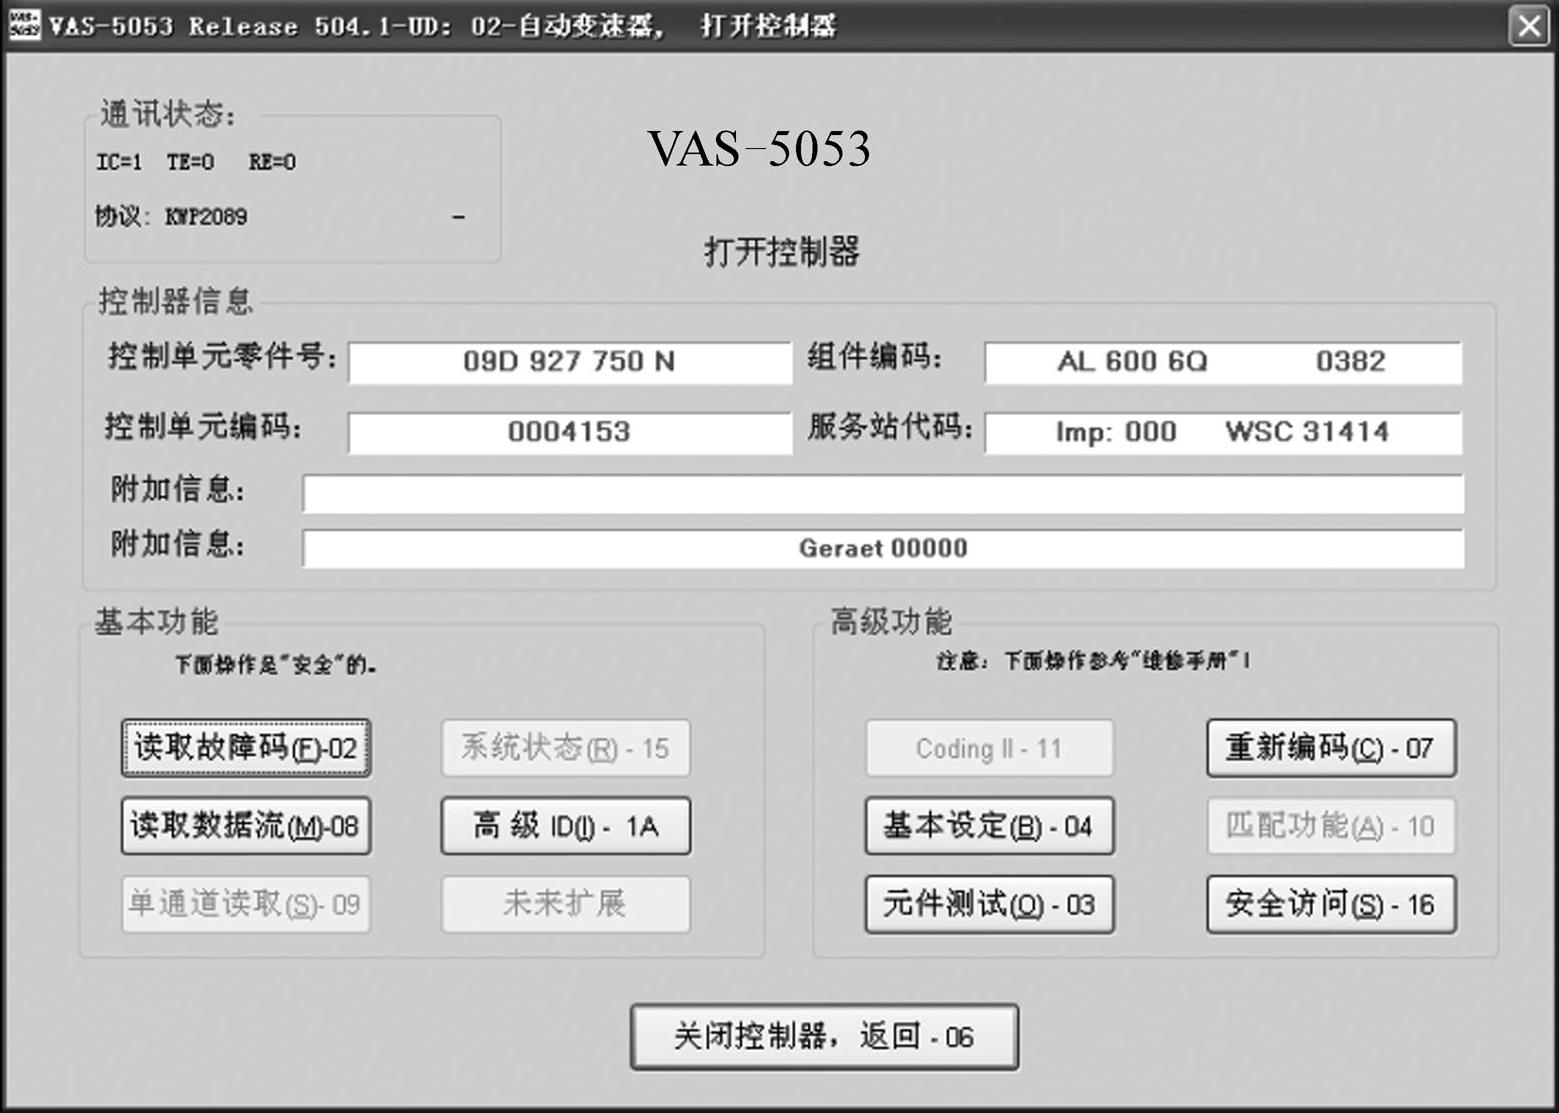1559x1113 pixels.
Task: Click the VAS application icon in title bar
Action: [x=23, y=24]
